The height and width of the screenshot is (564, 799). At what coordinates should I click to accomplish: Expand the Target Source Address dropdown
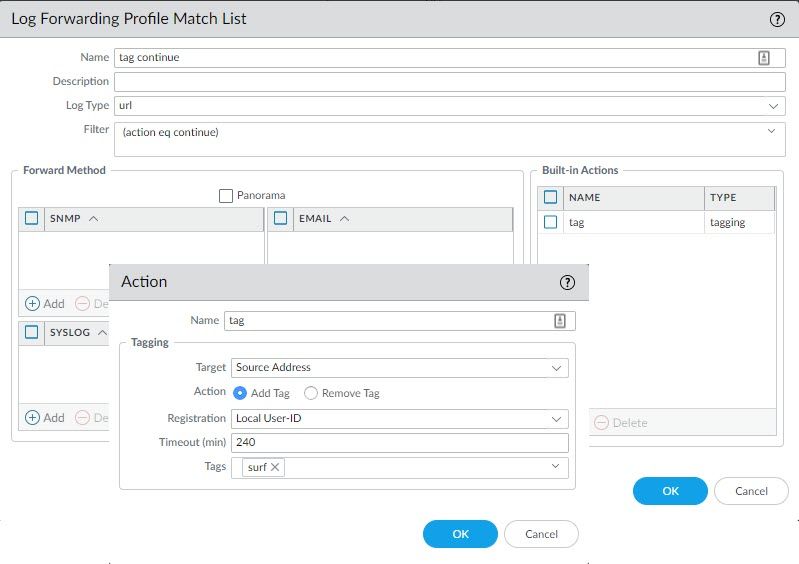click(557, 368)
